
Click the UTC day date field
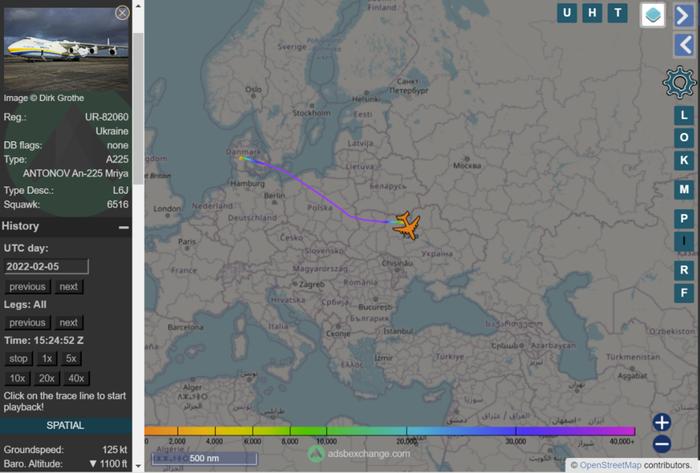point(46,267)
